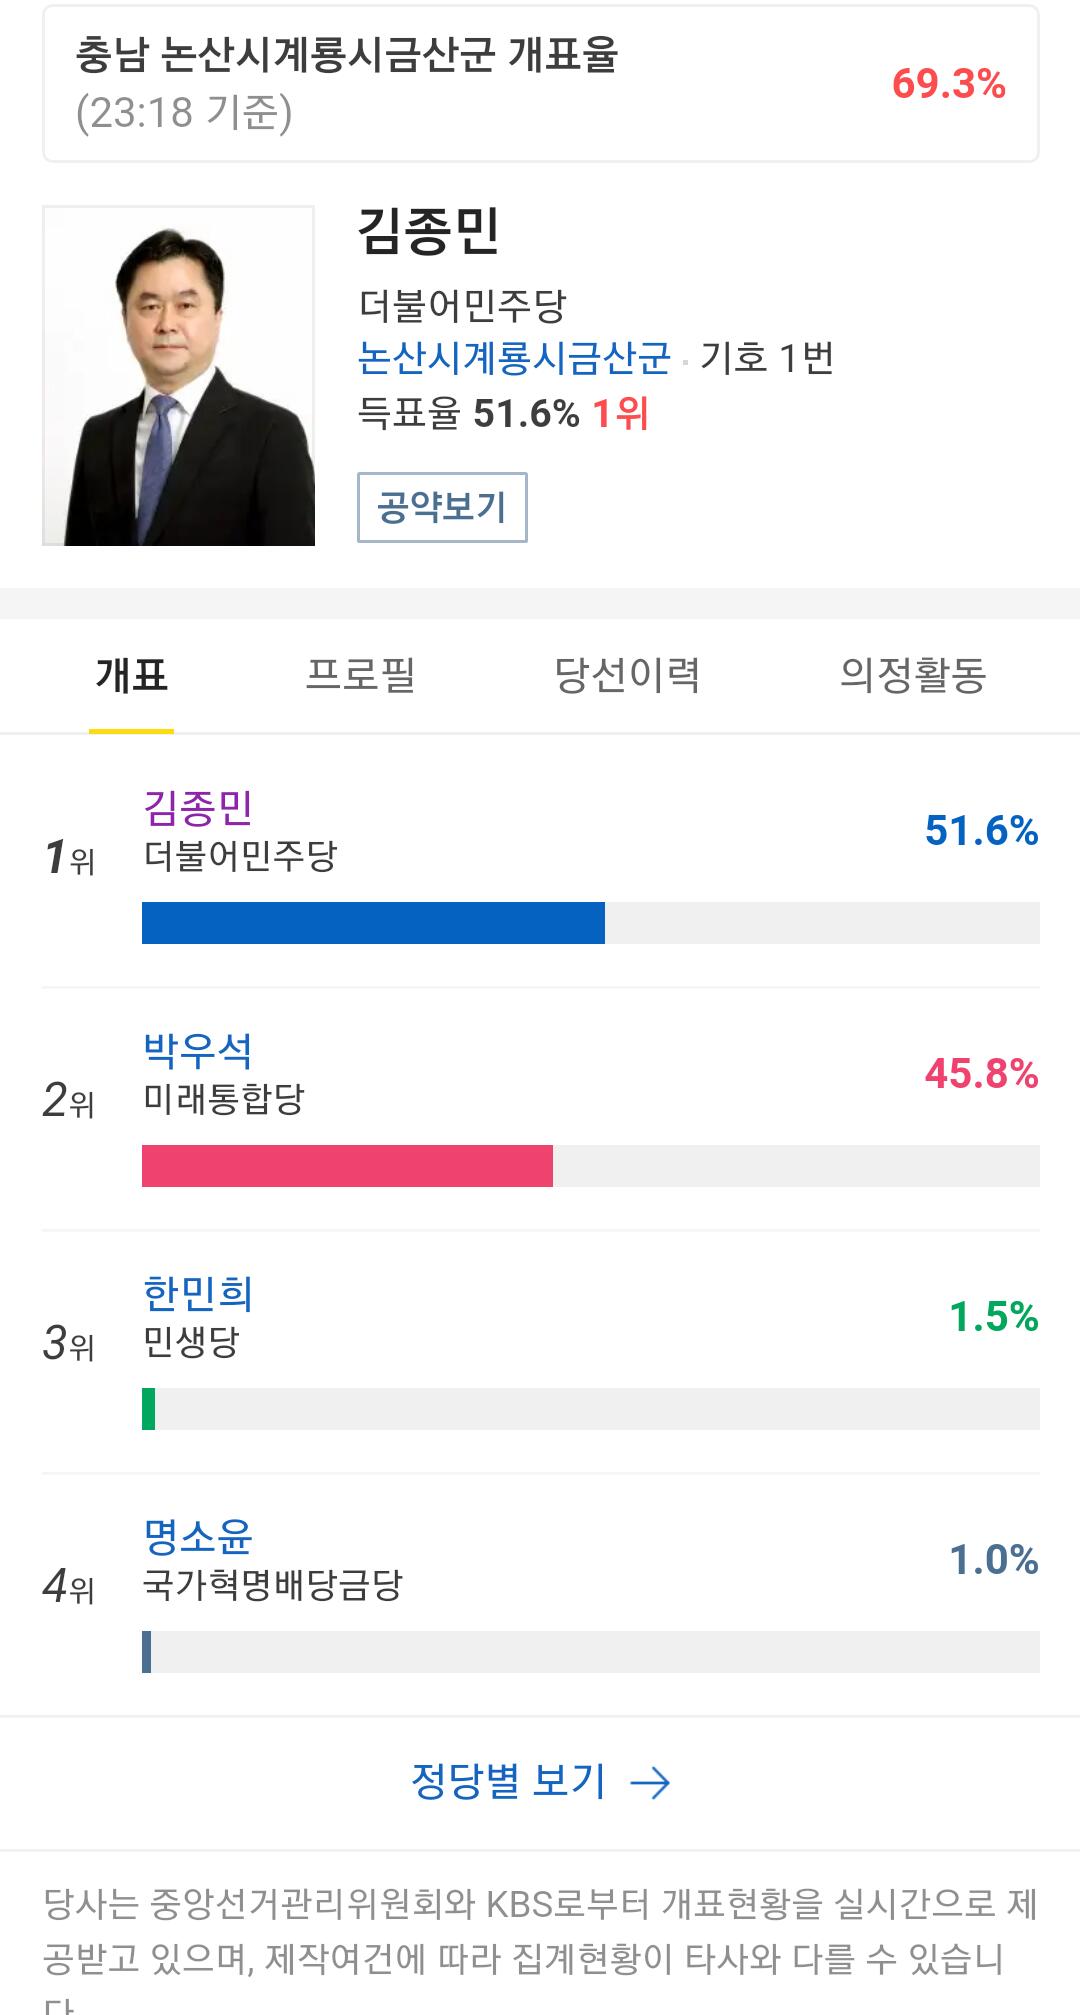Click candidate 명소윤 link
1080x2015 pixels.
(x=198, y=1536)
